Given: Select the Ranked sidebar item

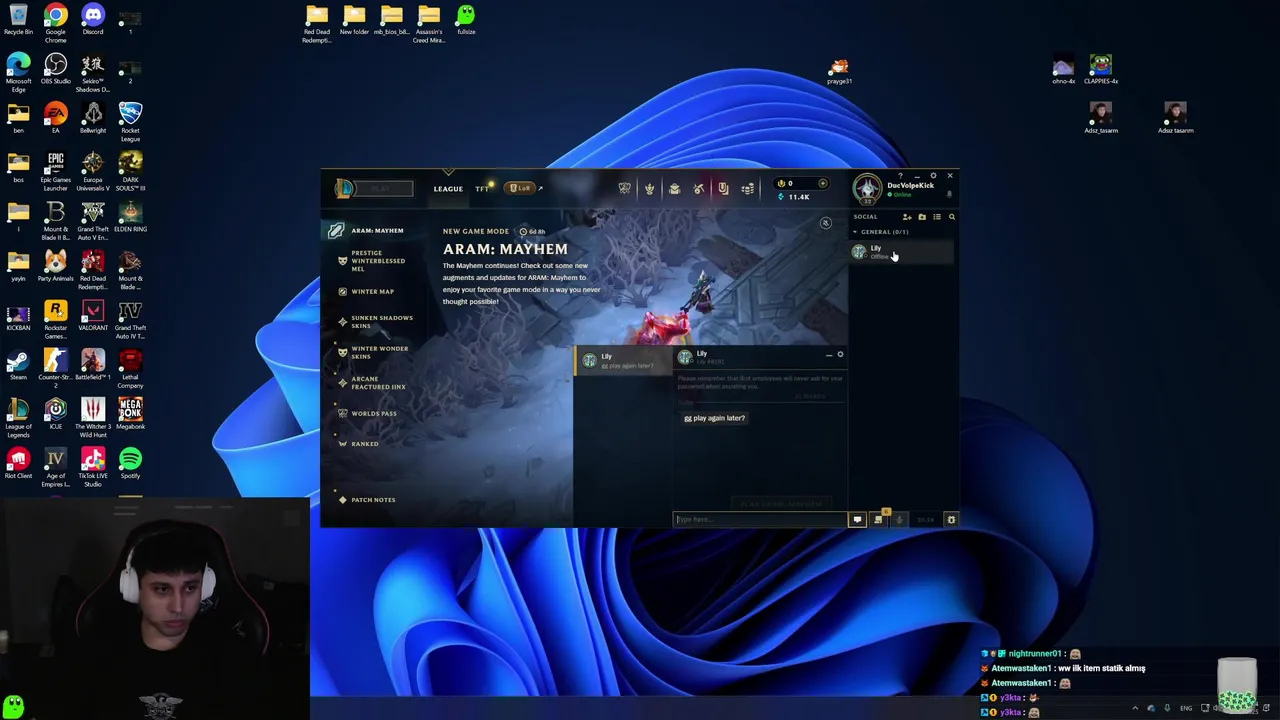Looking at the screenshot, I should tap(358, 444).
